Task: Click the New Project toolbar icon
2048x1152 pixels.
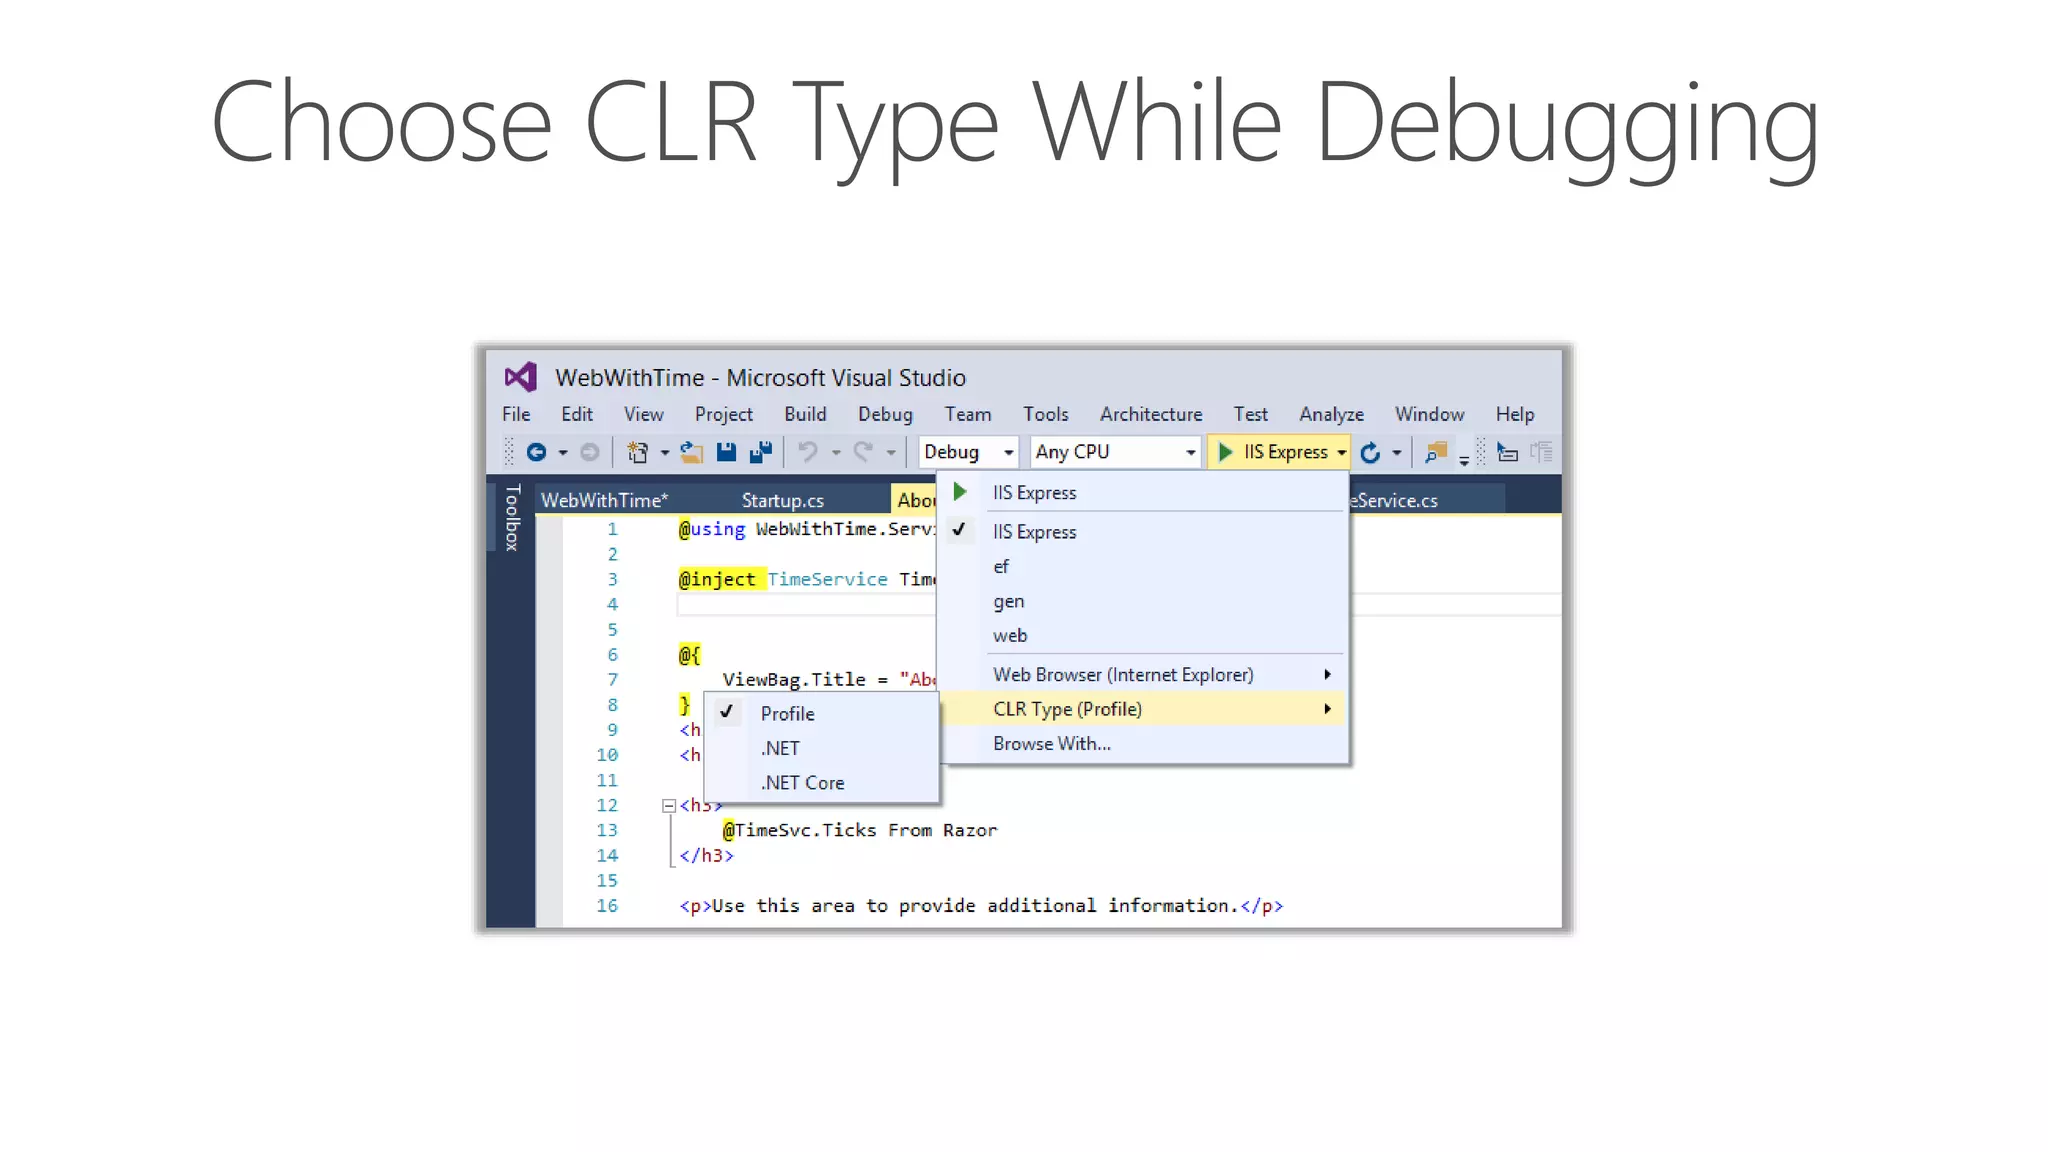Action: tap(637, 453)
